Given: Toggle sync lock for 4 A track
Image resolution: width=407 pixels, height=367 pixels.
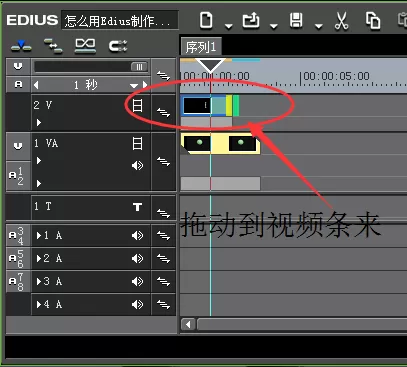Looking at the screenshot, I should point(163,304).
